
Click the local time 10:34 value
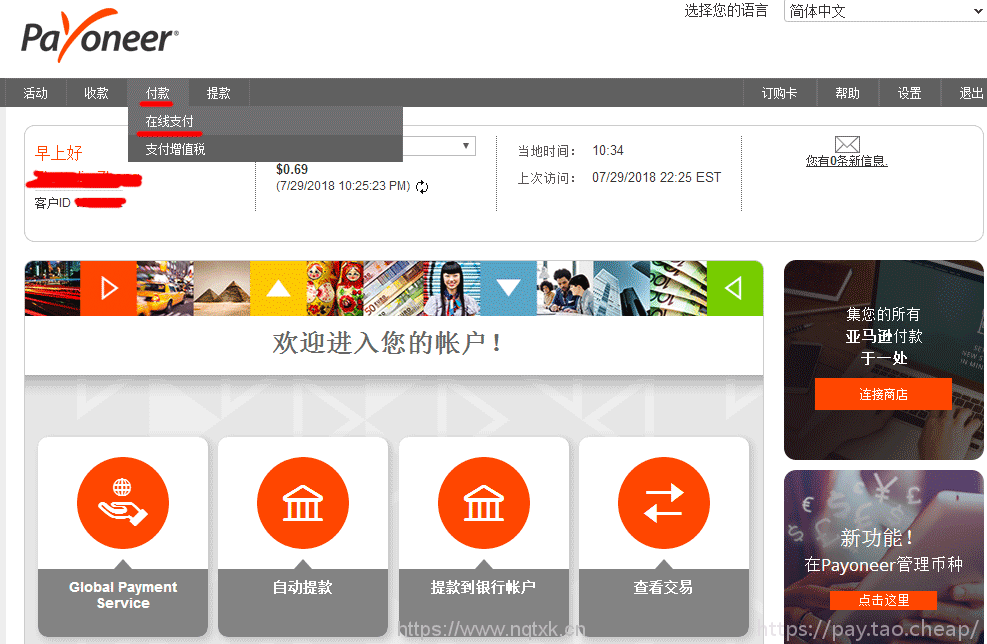(608, 150)
